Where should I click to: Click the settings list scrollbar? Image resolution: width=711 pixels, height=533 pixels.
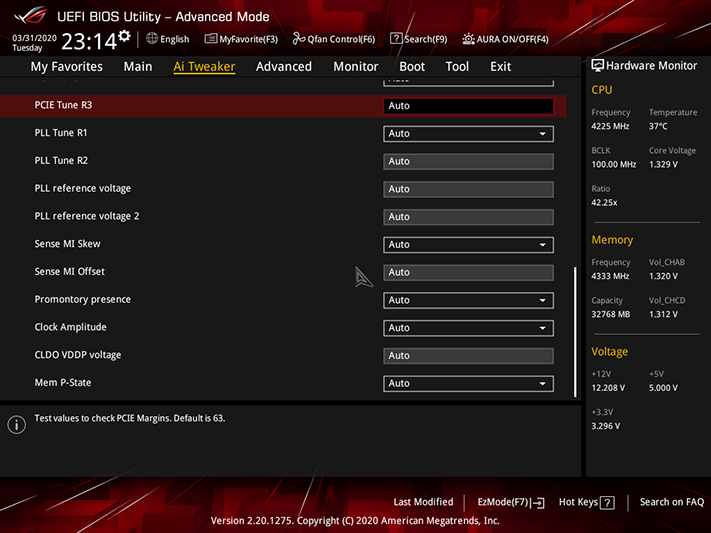click(x=575, y=332)
